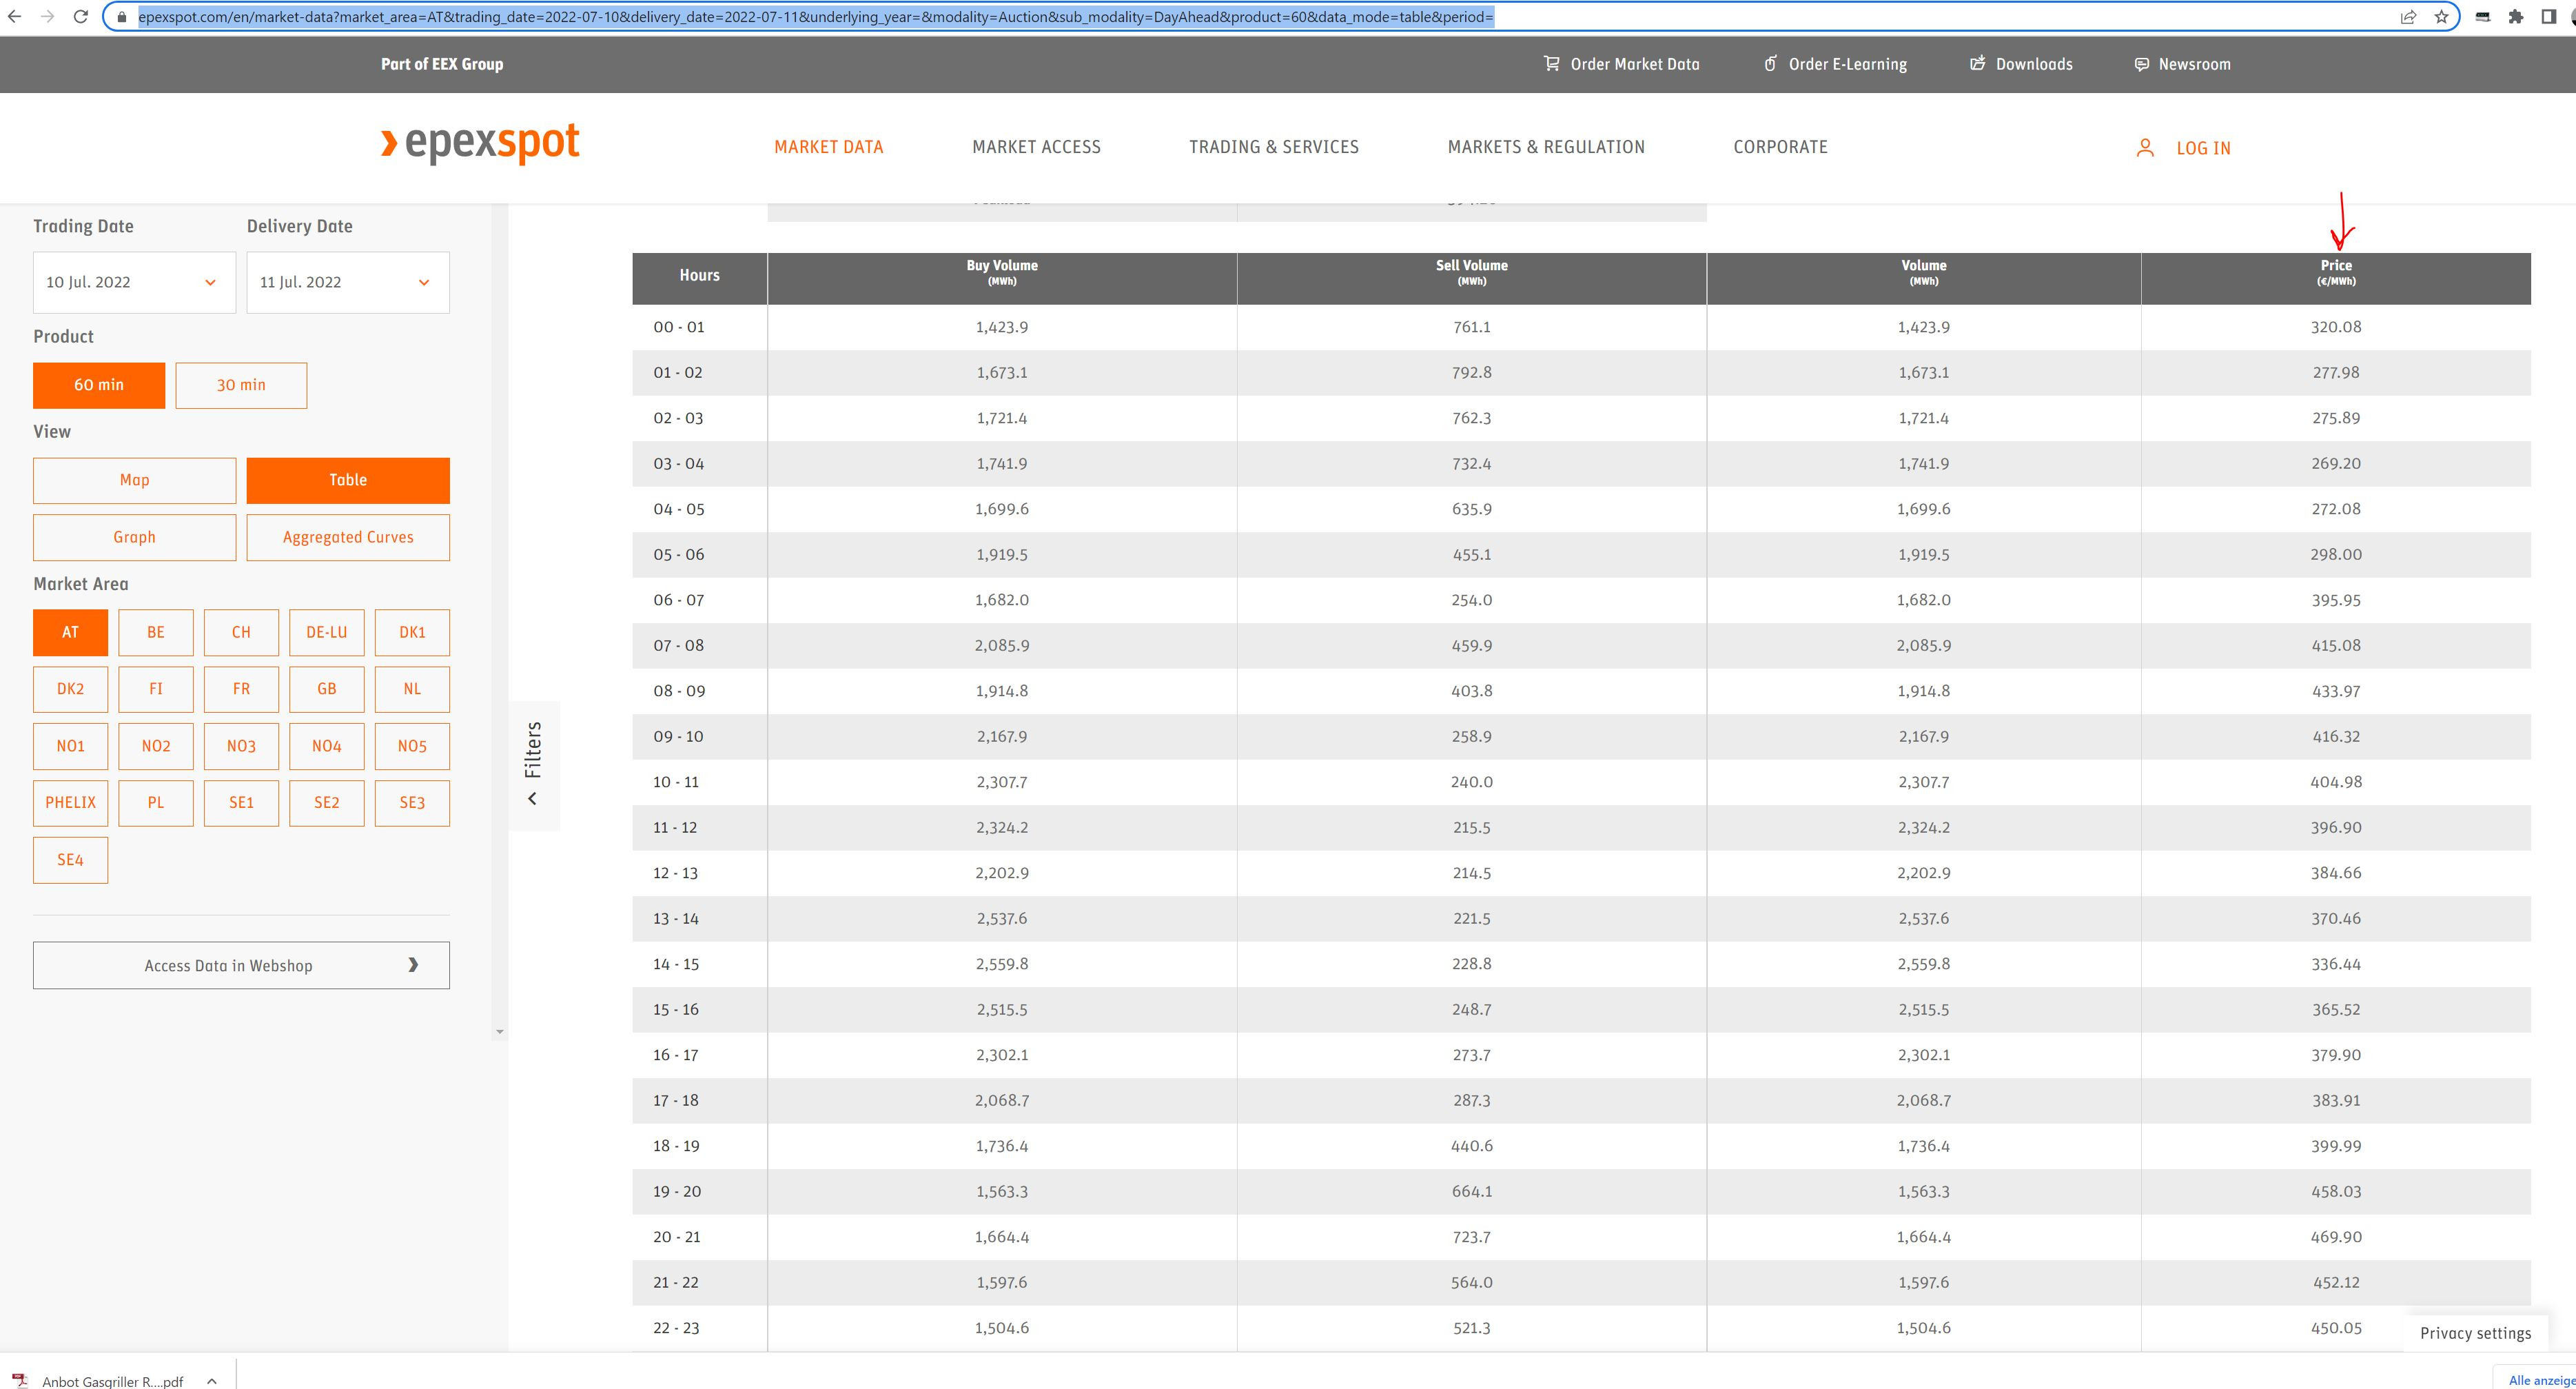The height and width of the screenshot is (1389, 2576).
Task: Click the share page icon in address bar
Action: 2408,17
